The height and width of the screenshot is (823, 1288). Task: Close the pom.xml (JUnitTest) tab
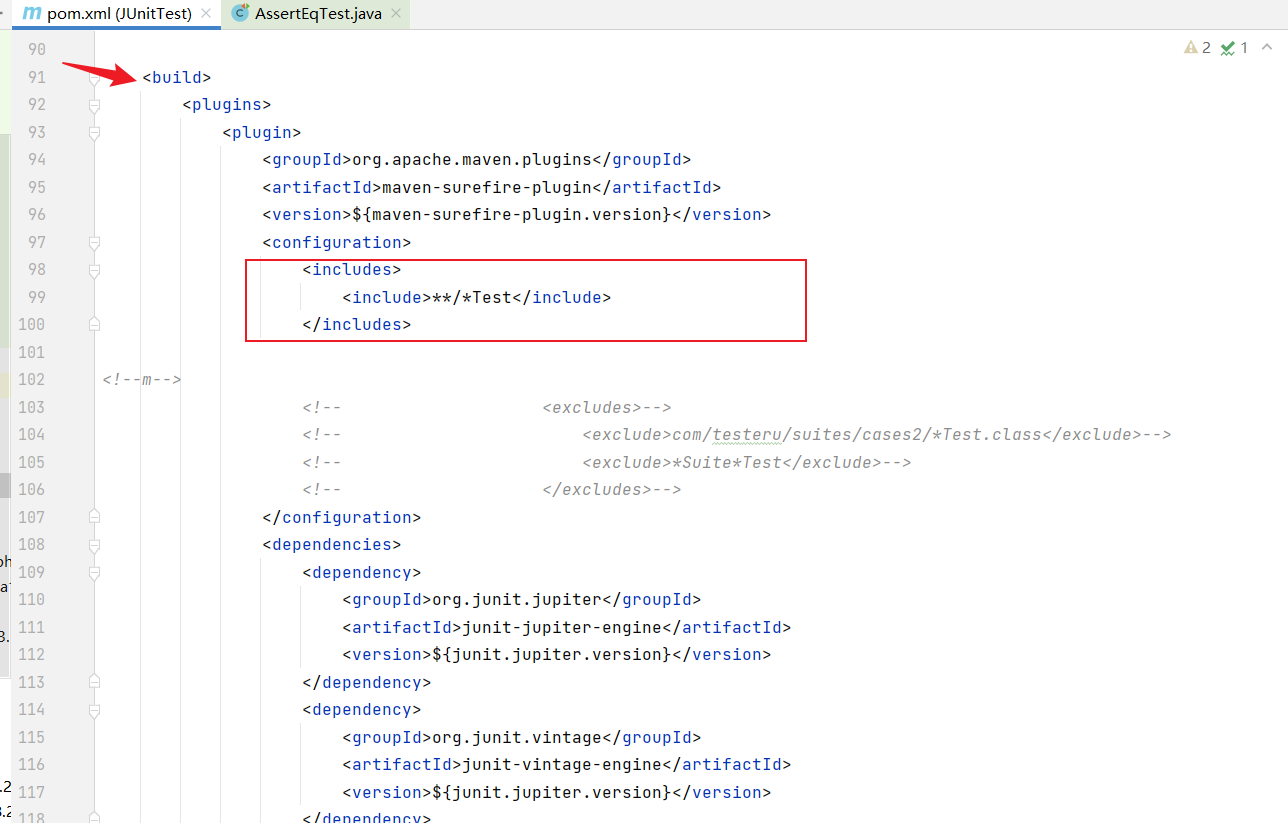(x=205, y=14)
